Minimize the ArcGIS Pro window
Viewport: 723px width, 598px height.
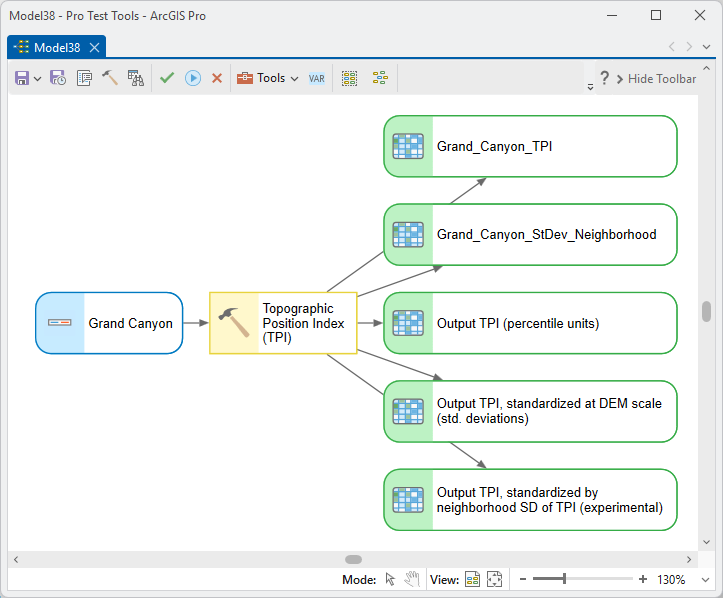612,15
